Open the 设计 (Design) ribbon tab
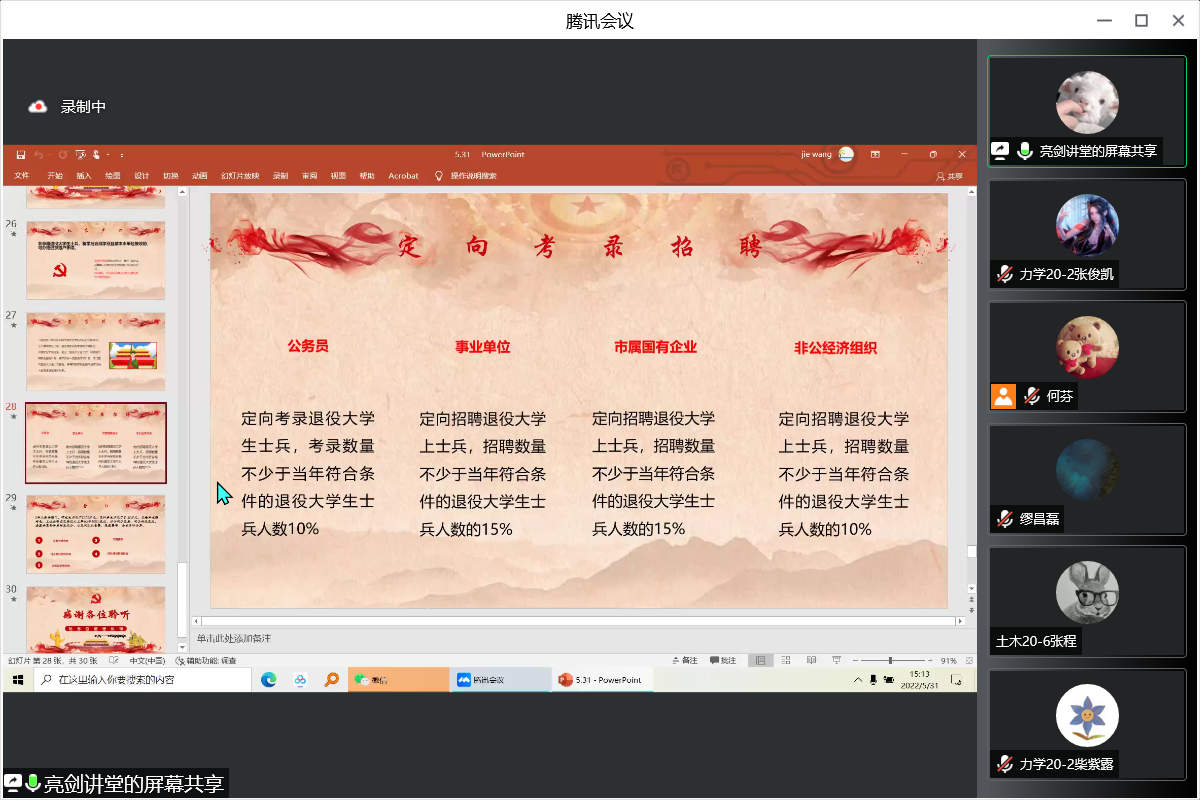Screen dimensions: 1200x800 (x=142, y=176)
